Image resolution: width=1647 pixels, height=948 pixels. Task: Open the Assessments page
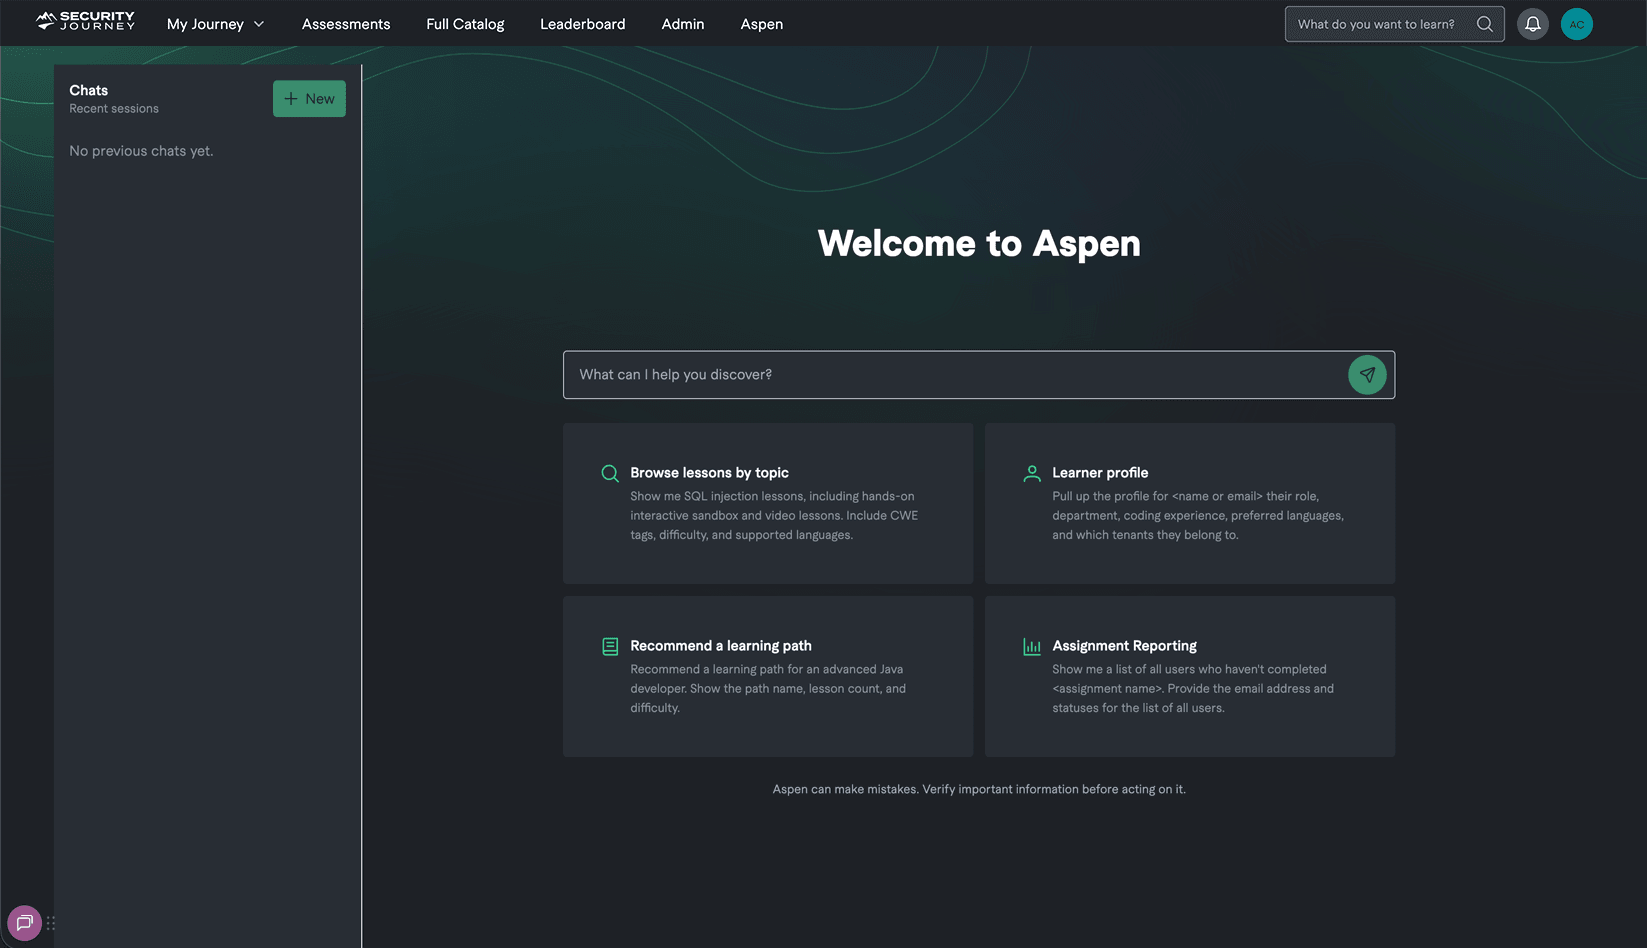(x=346, y=24)
